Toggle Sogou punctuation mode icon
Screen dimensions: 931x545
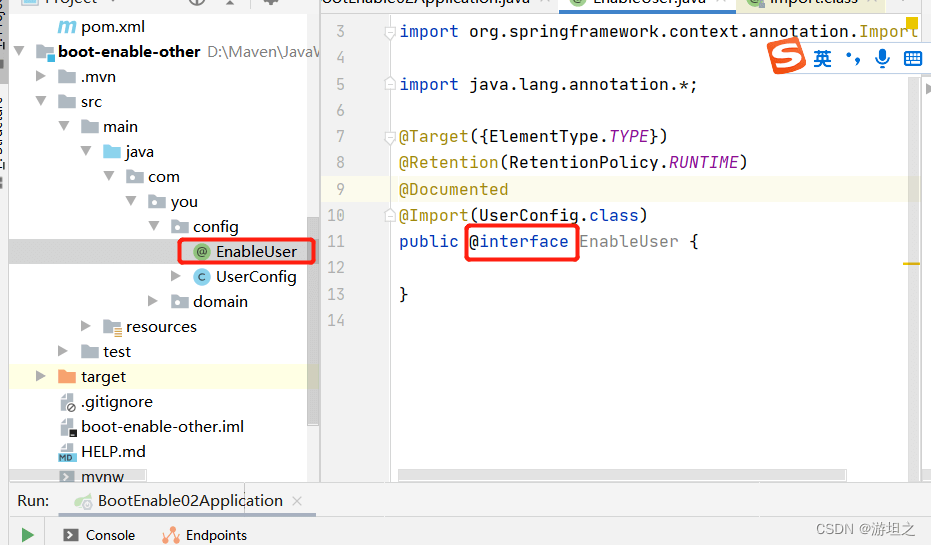pos(853,58)
